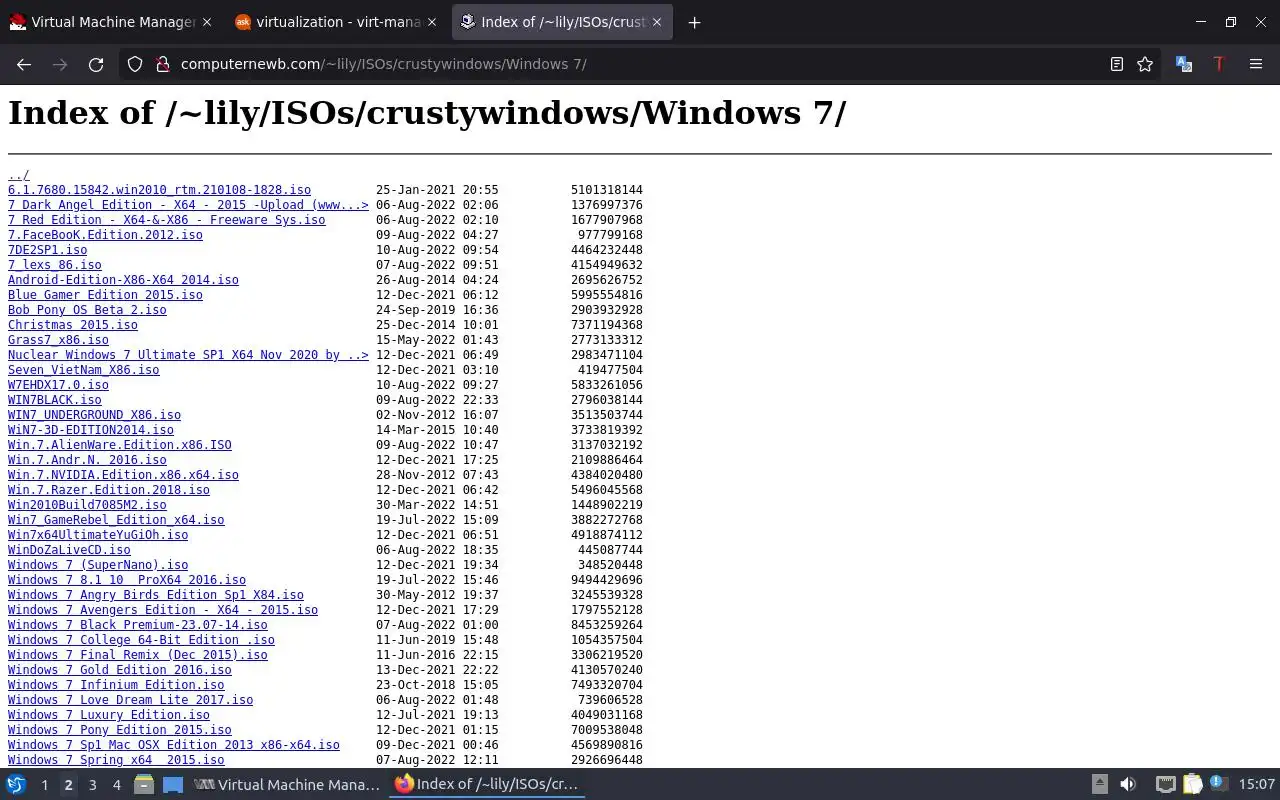
Task: Download 7.FaceBooK.Edition.2012.iso
Action: pos(105,235)
